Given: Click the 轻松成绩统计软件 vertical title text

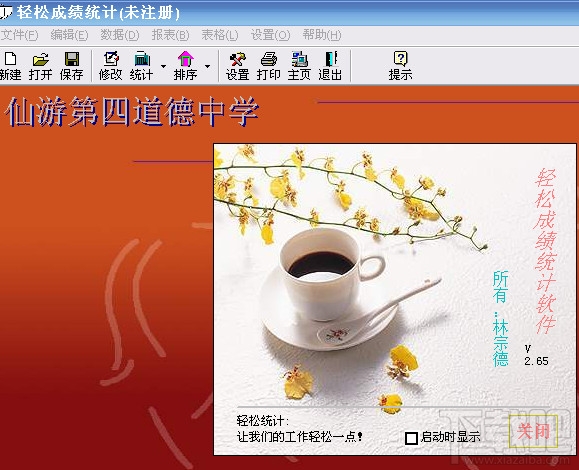Looking at the screenshot, I should 545,251.
